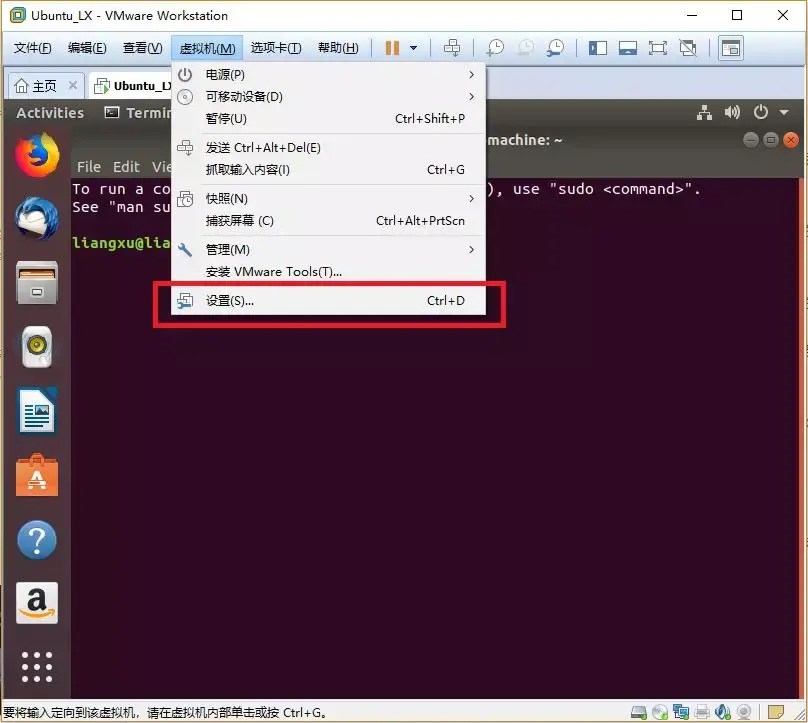This screenshot has width=808, height=723.
Task: Open the message log note icon
Action: click(x=776, y=712)
